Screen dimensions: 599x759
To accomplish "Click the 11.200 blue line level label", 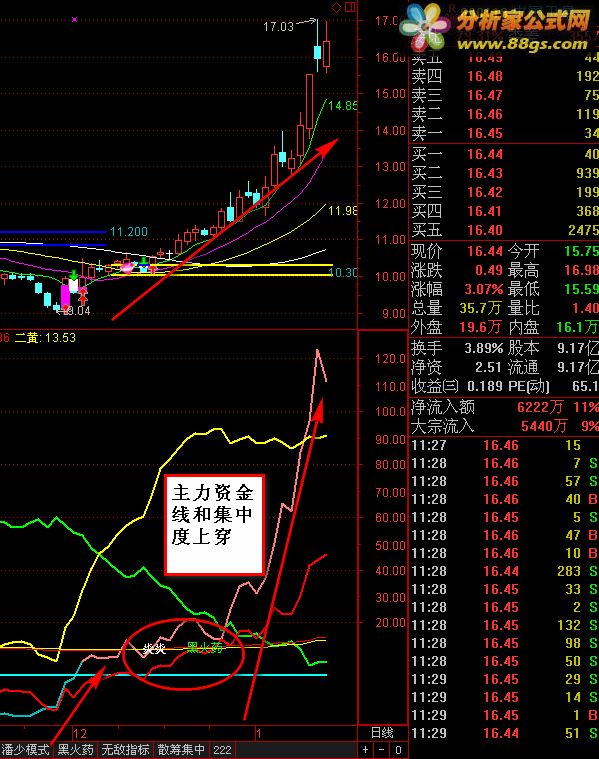I will [x=129, y=232].
